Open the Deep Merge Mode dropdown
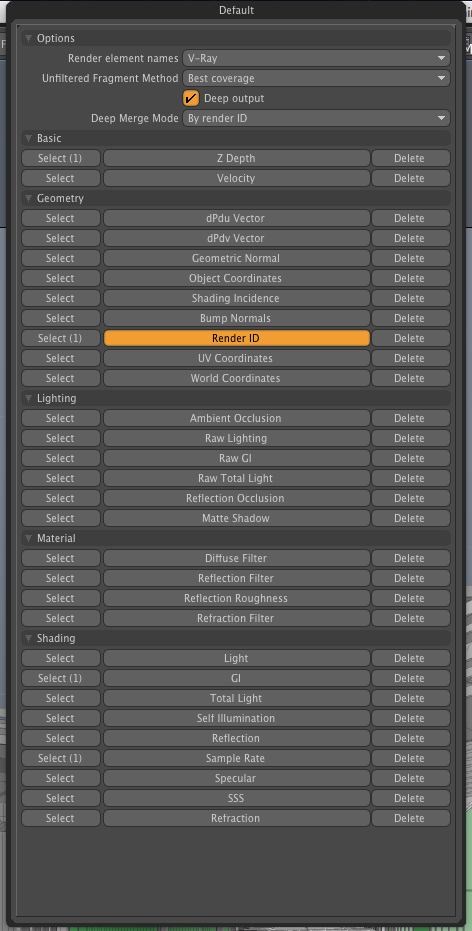This screenshot has height=931, width=472. point(316,118)
